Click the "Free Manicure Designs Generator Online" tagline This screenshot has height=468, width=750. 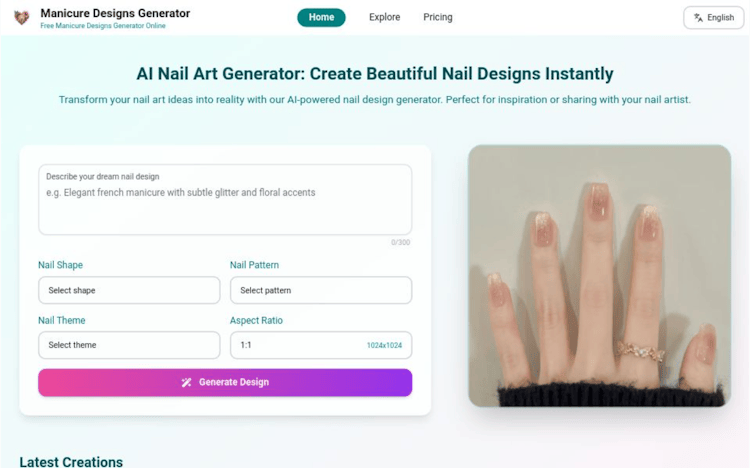[x=103, y=26]
